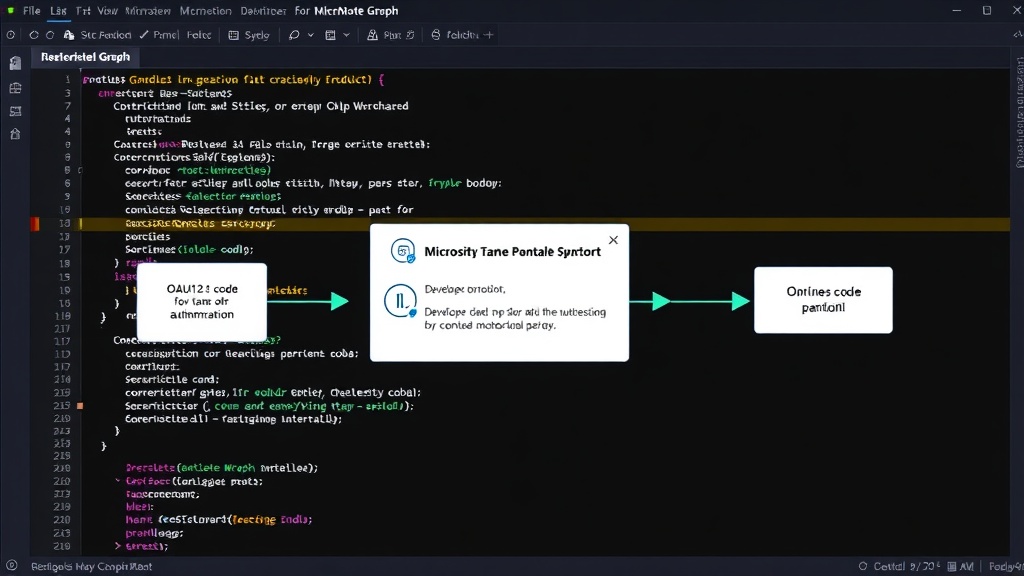Open the Mcmetion menu
1024x576 pixels.
click(x=205, y=11)
